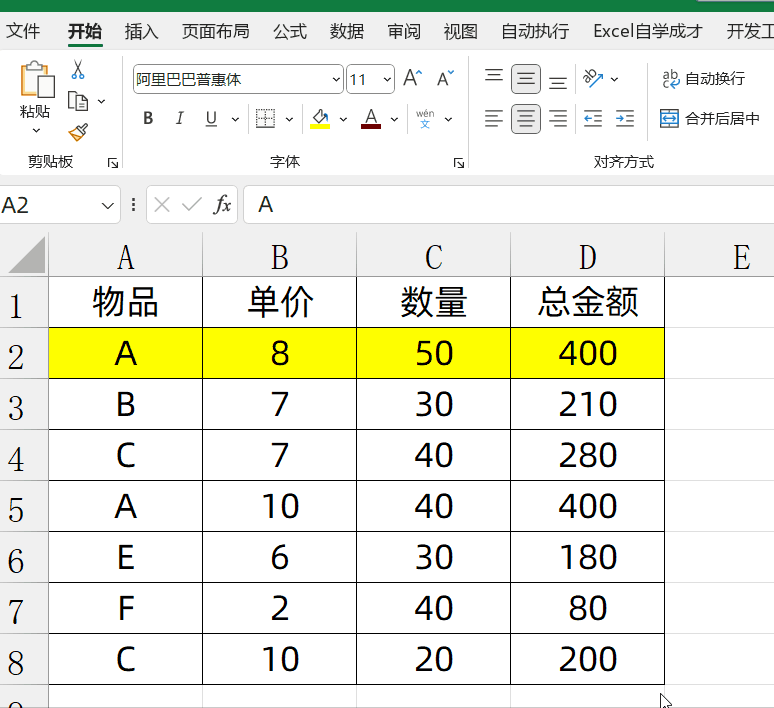Expand fill color dropdown arrow
The width and height of the screenshot is (774, 708).
(344, 119)
